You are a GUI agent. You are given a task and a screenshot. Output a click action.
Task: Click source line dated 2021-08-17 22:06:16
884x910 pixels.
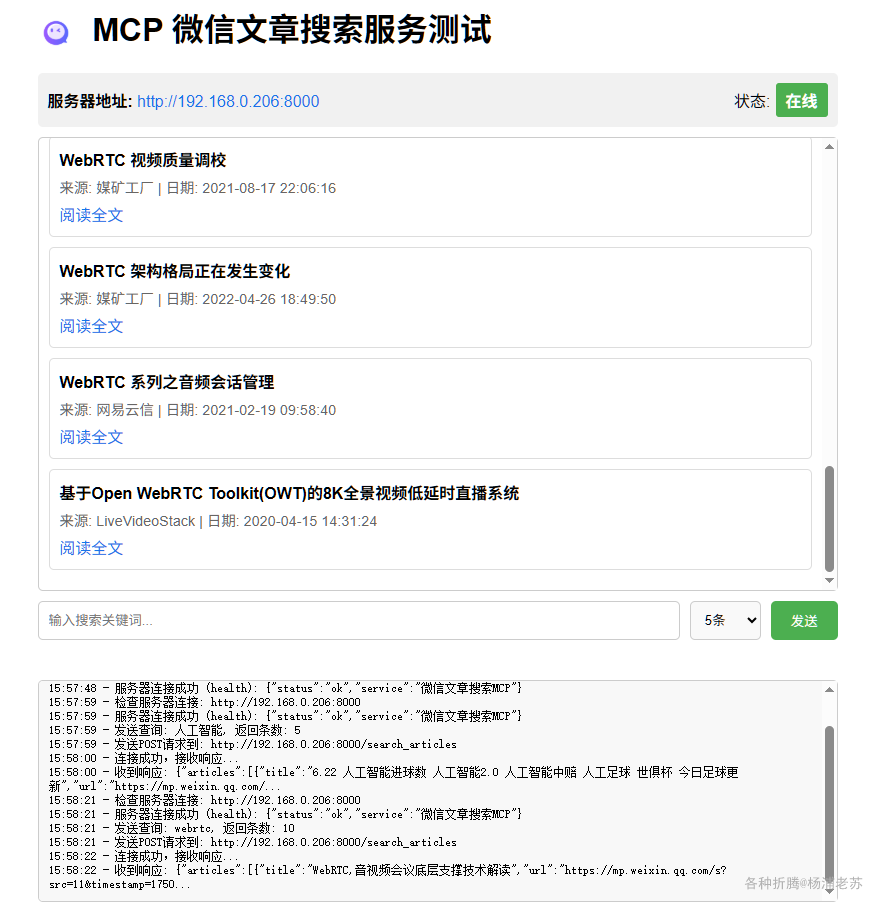coord(198,188)
